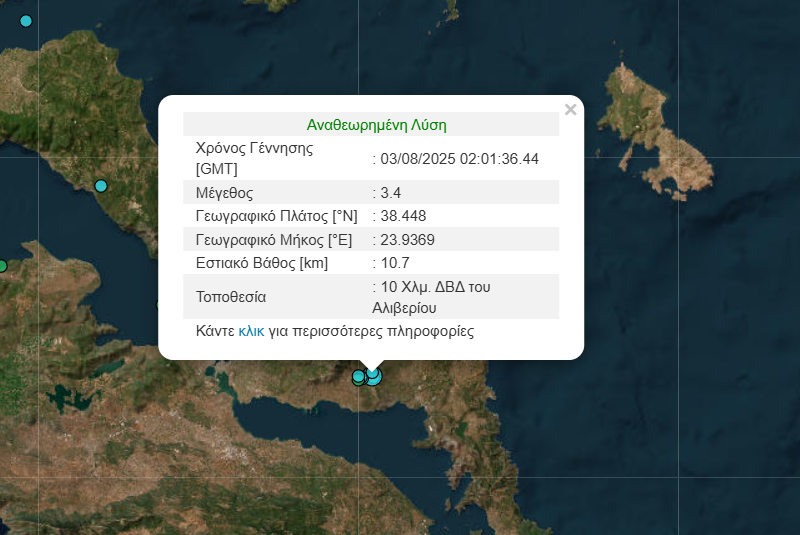The width and height of the screenshot is (800, 535).
Task: Close the earthquake info popup
Action: point(570,110)
